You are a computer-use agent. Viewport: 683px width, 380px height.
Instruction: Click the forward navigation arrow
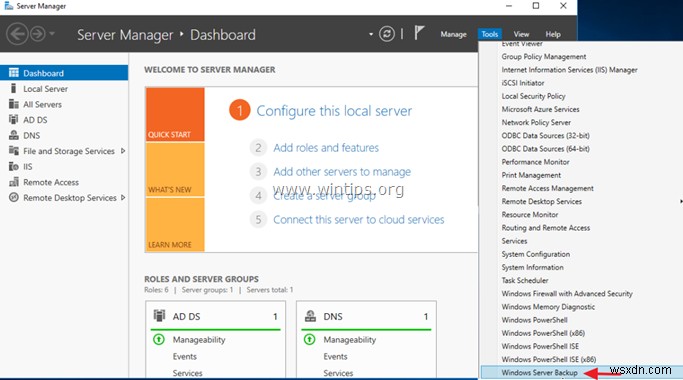pyautogui.click(x=38, y=34)
